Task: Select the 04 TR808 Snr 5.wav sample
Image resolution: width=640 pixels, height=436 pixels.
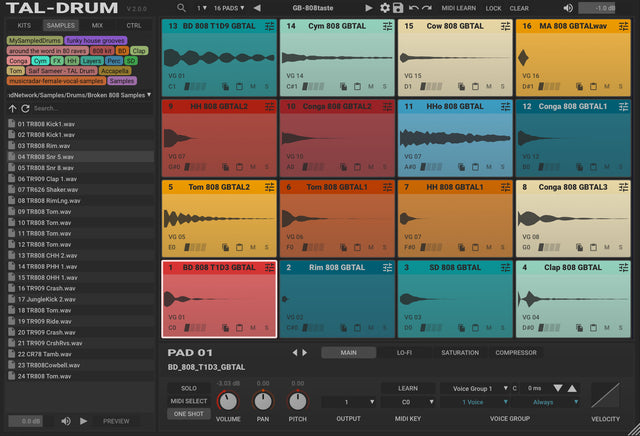Action: 45,157
